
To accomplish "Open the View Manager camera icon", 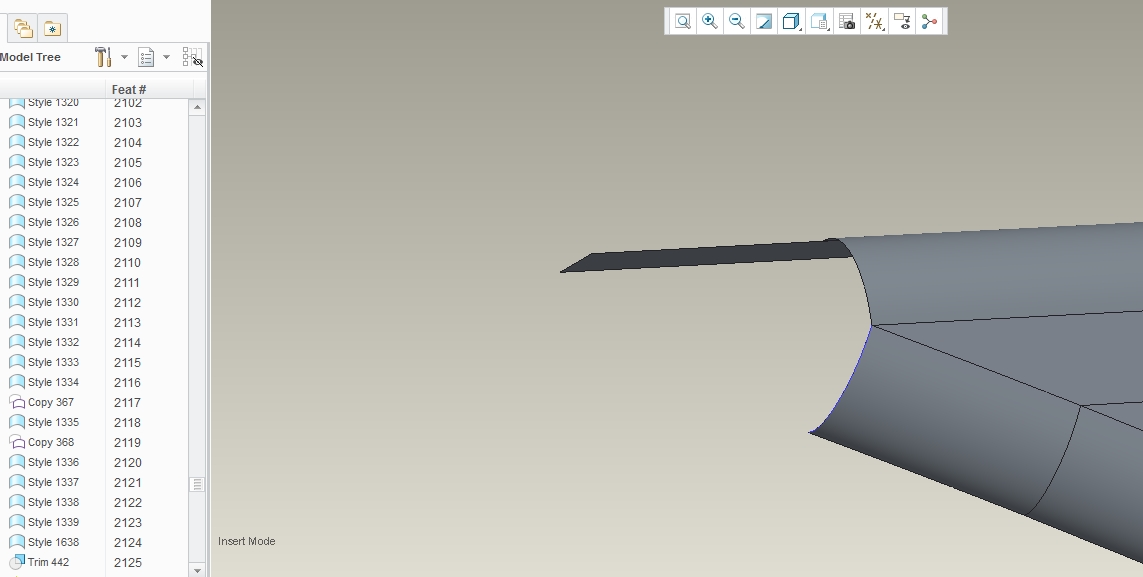I will pyautogui.click(x=846, y=21).
